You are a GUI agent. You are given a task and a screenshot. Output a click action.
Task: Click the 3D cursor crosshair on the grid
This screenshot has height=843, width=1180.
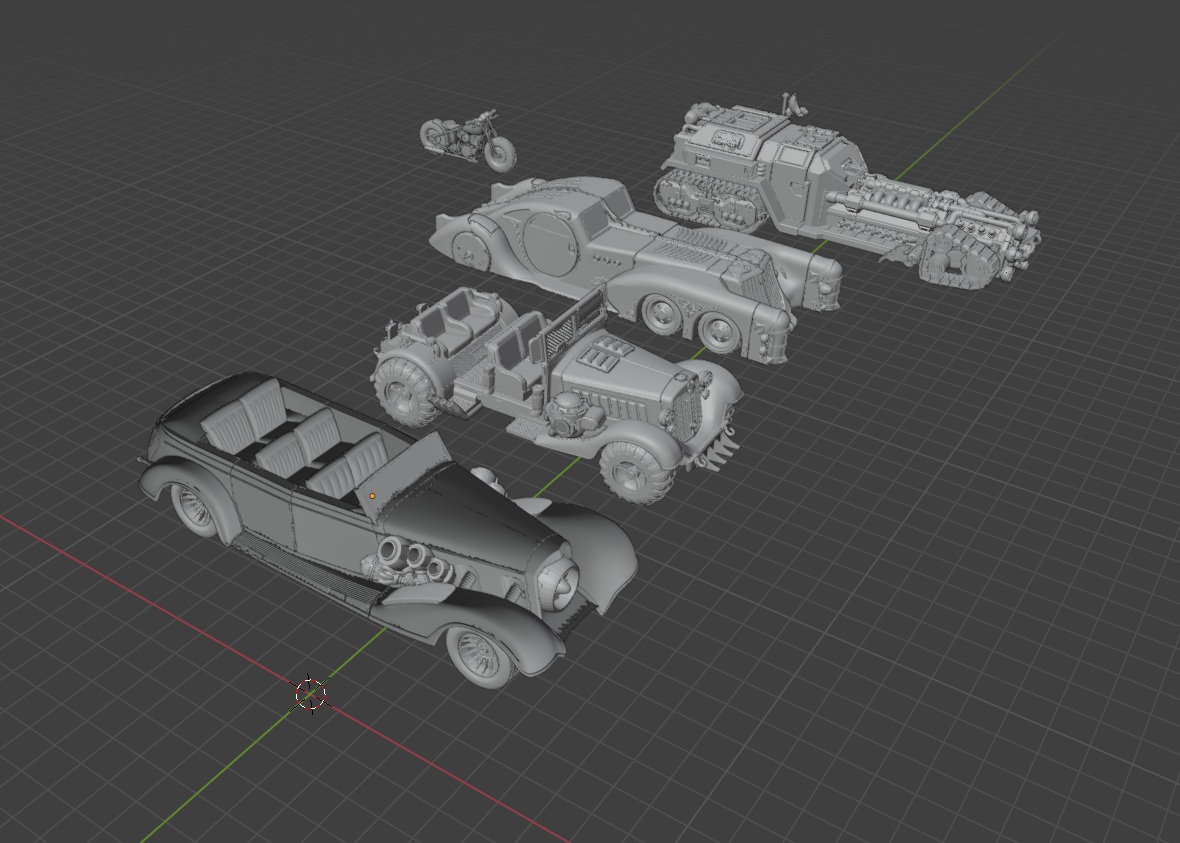[x=311, y=693]
